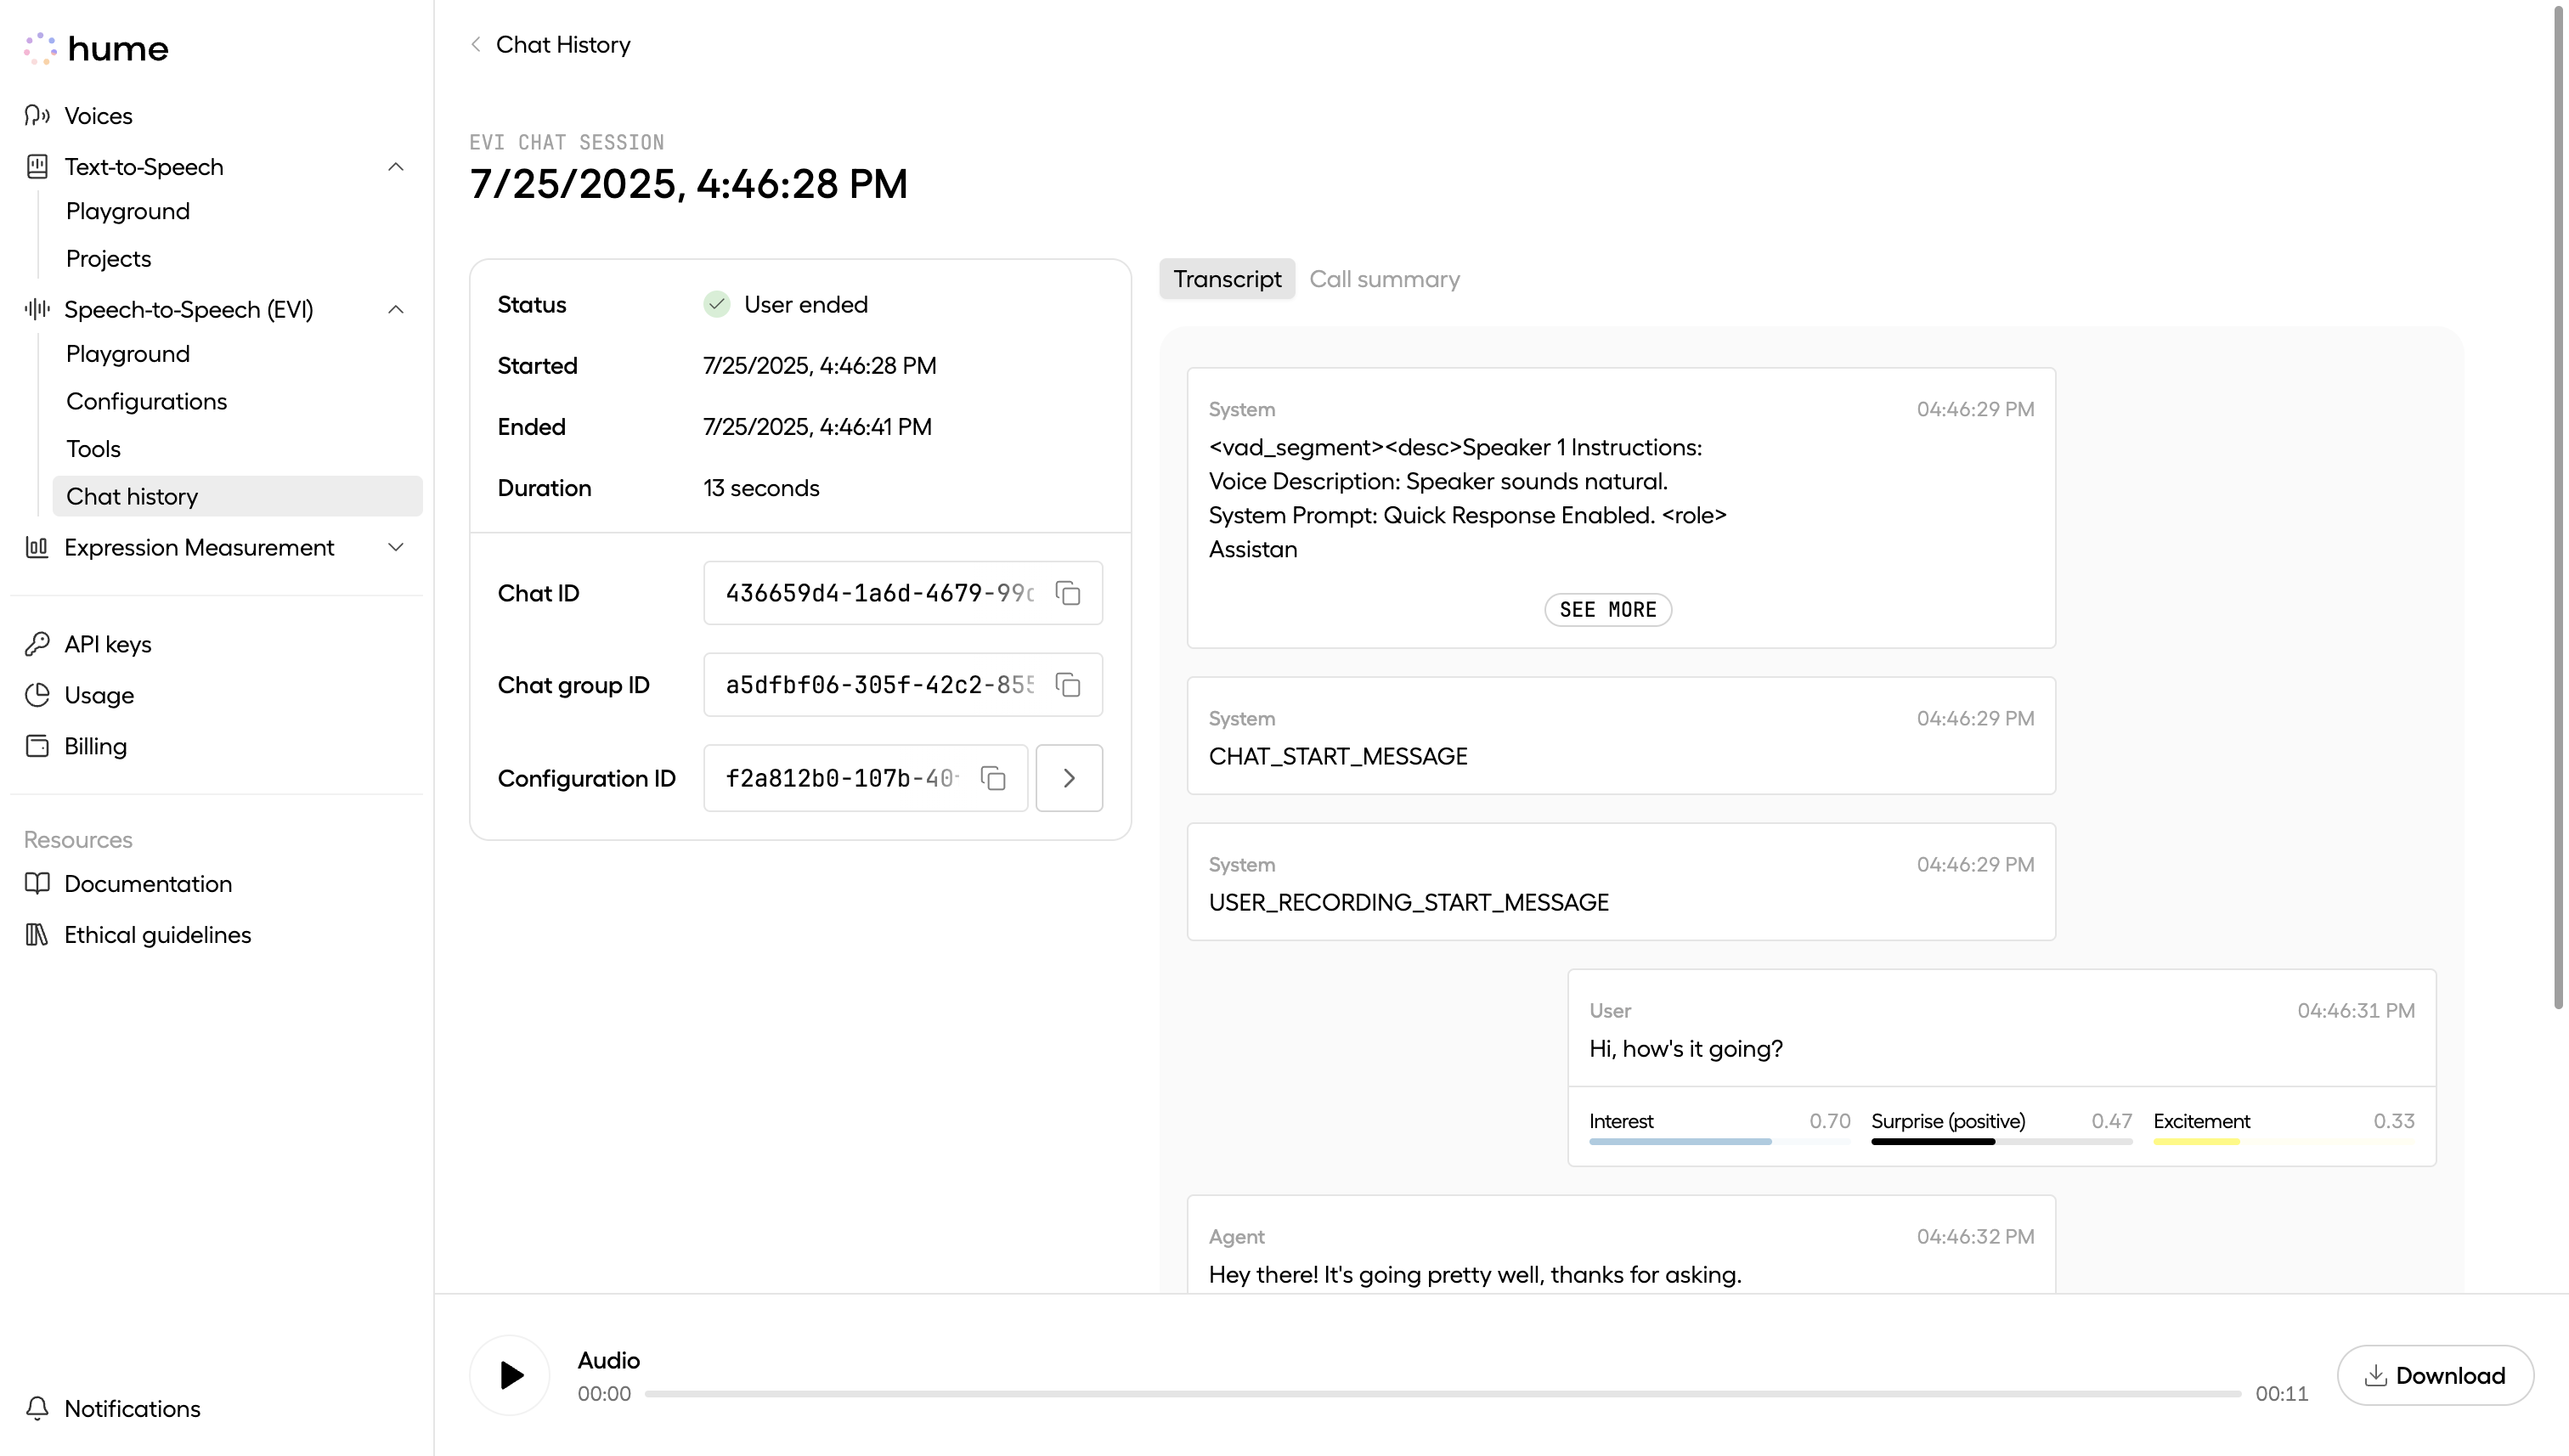Copy the Chat group ID
Screen dimensions: 2569x1456
(x=1068, y=685)
